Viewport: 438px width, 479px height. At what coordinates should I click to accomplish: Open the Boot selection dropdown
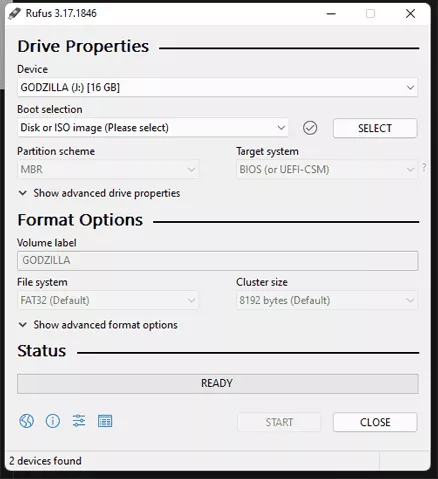pos(153,128)
